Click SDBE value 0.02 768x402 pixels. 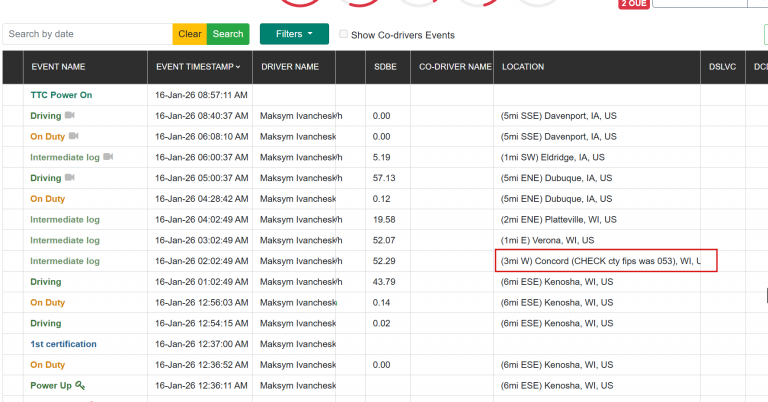[382, 323]
